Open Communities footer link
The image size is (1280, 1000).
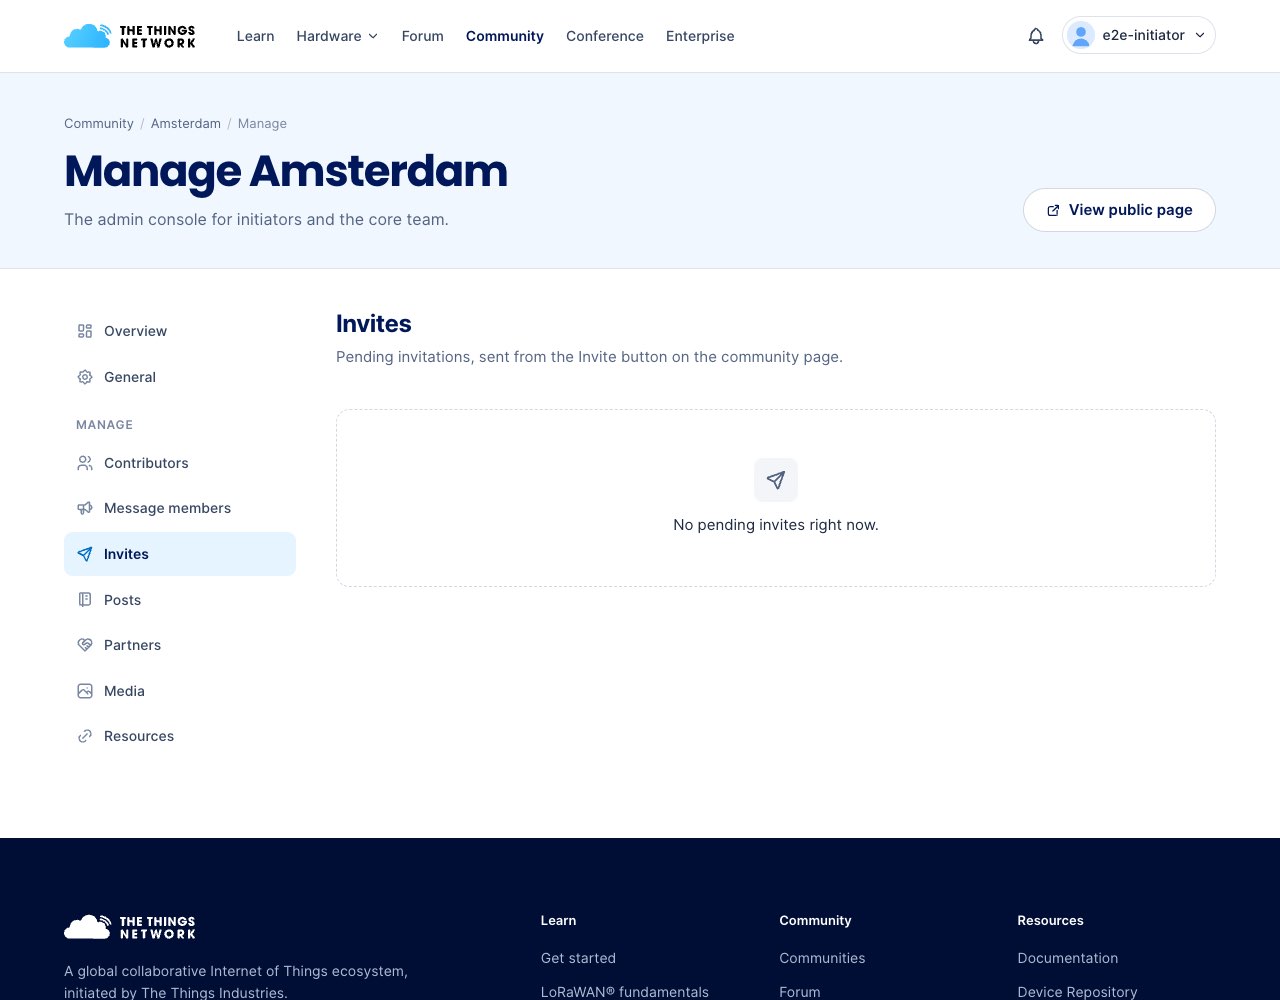822,958
